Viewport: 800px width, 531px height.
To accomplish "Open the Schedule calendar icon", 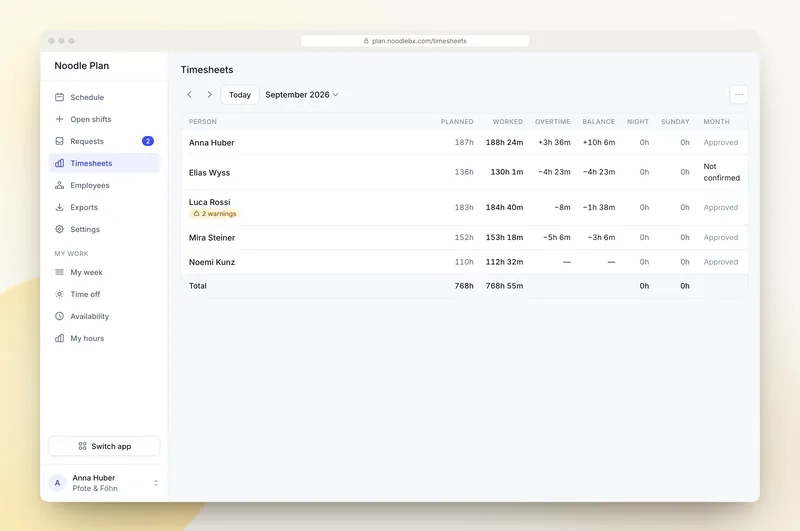I will (59, 97).
